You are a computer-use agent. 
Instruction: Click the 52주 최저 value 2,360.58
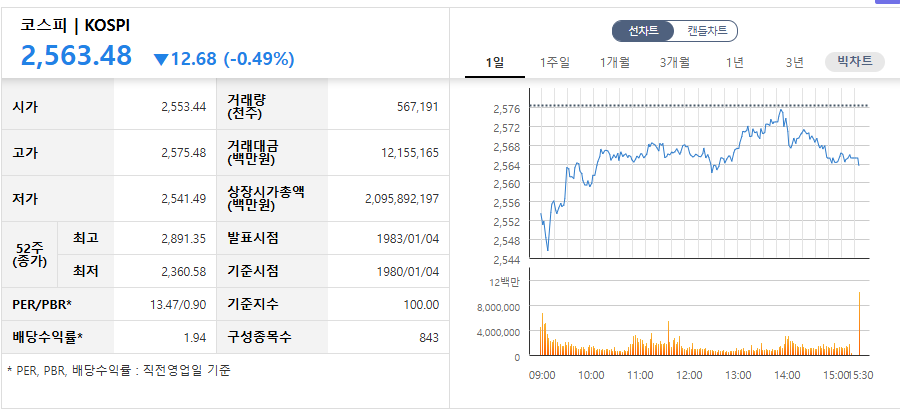(184, 271)
